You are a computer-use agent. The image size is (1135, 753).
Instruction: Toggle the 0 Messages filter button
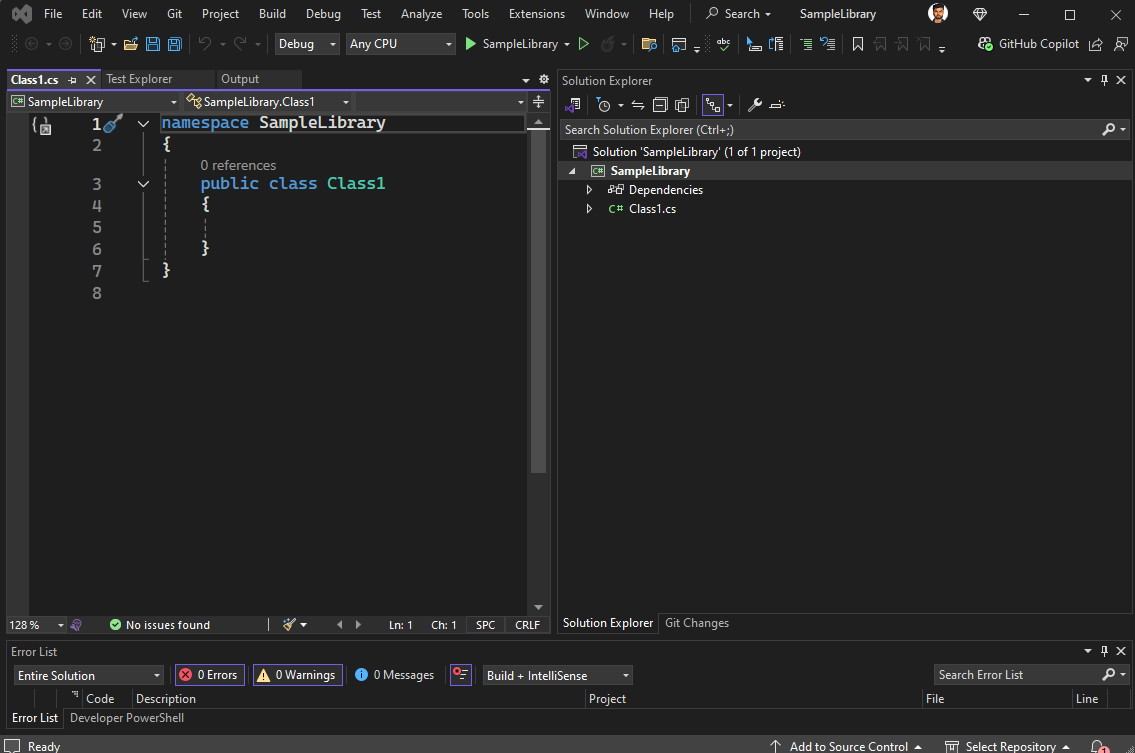tap(394, 675)
